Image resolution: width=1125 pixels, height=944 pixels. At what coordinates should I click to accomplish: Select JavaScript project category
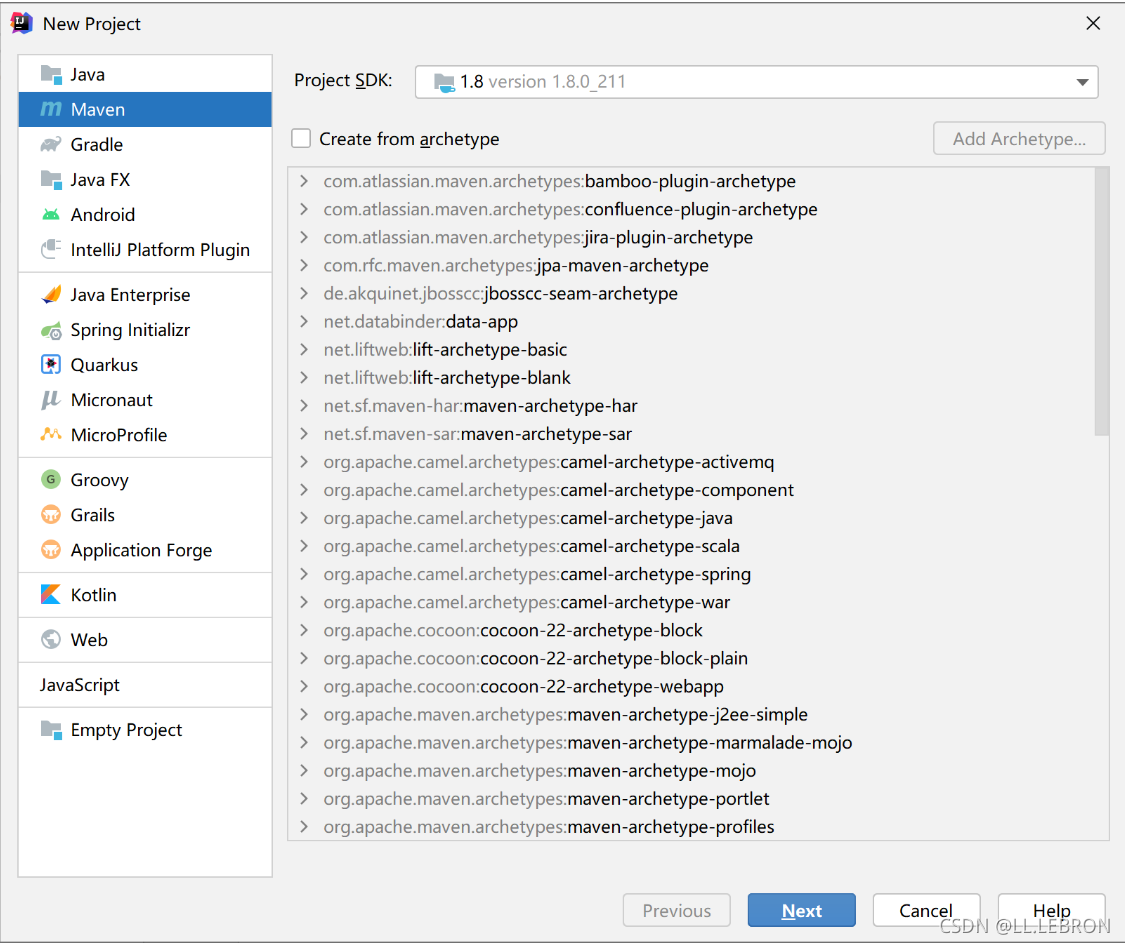tap(145, 685)
